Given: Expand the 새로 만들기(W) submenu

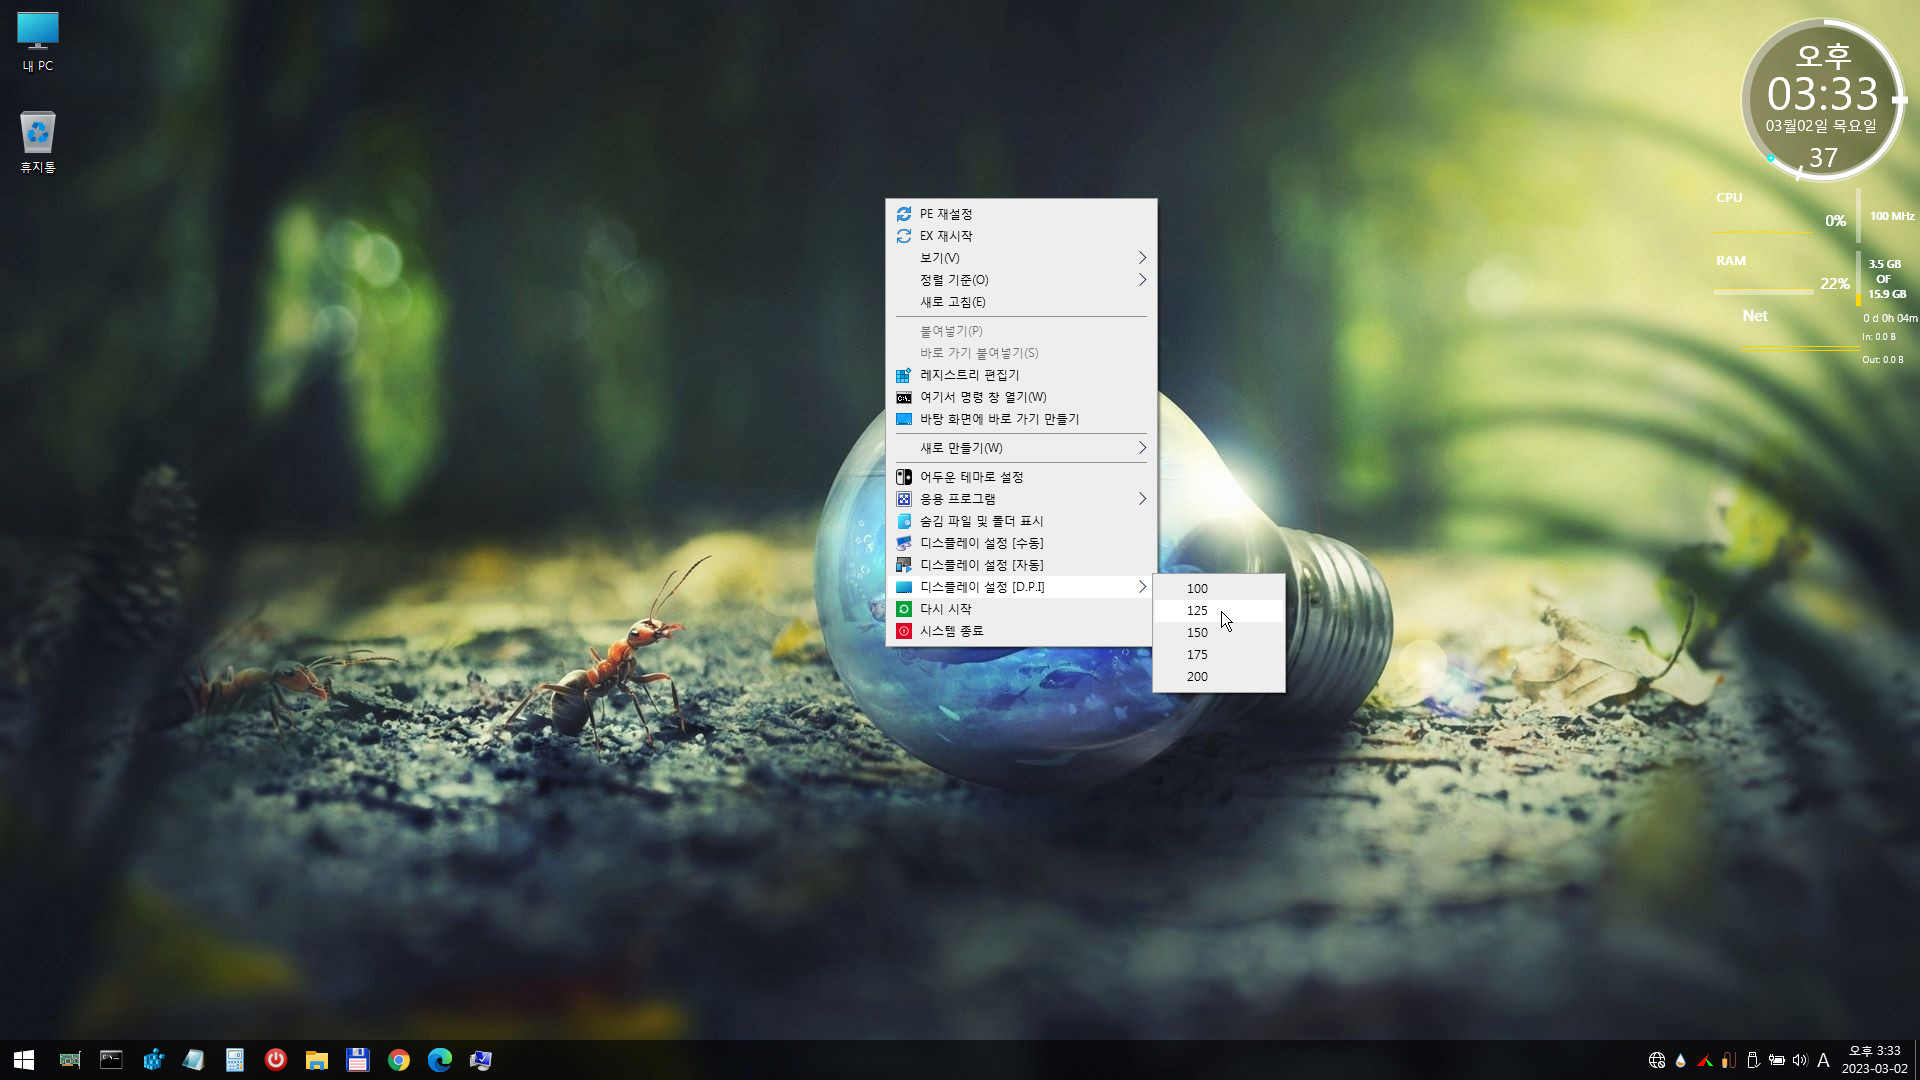Looking at the screenshot, I should [1021, 448].
